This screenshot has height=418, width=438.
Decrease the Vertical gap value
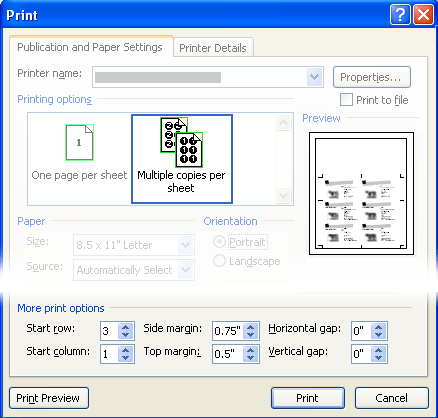point(379,358)
